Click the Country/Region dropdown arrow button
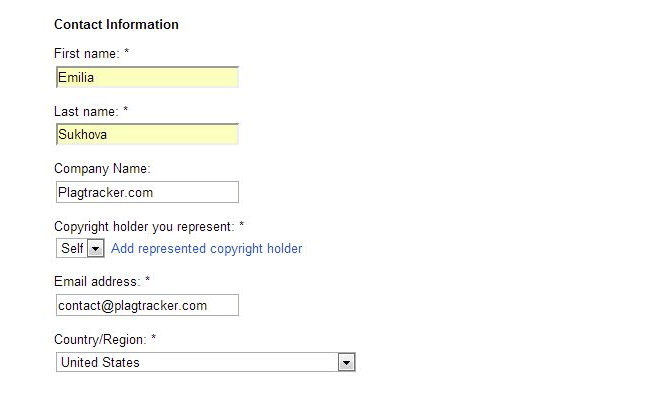Image resolution: width=652 pixels, height=400 pixels. pyautogui.click(x=346, y=362)
